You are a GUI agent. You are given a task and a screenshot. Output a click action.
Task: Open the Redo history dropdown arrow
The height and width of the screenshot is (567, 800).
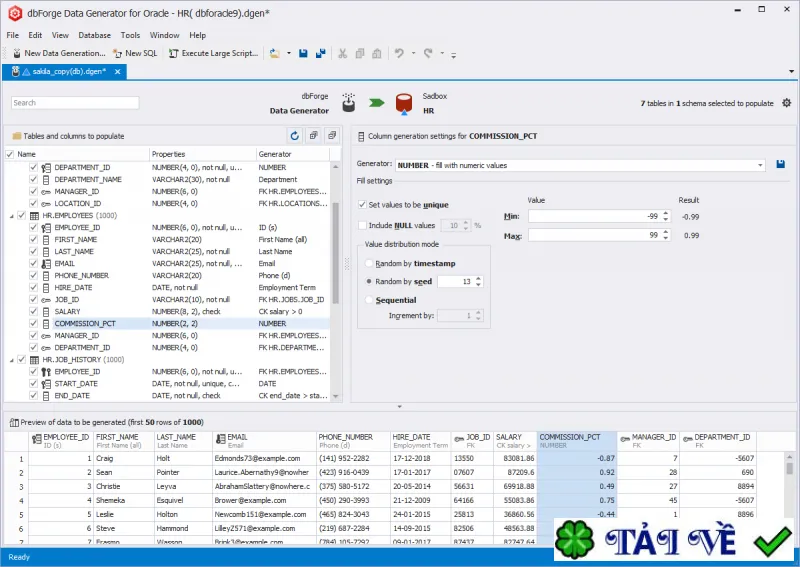[x=442, y=53]
